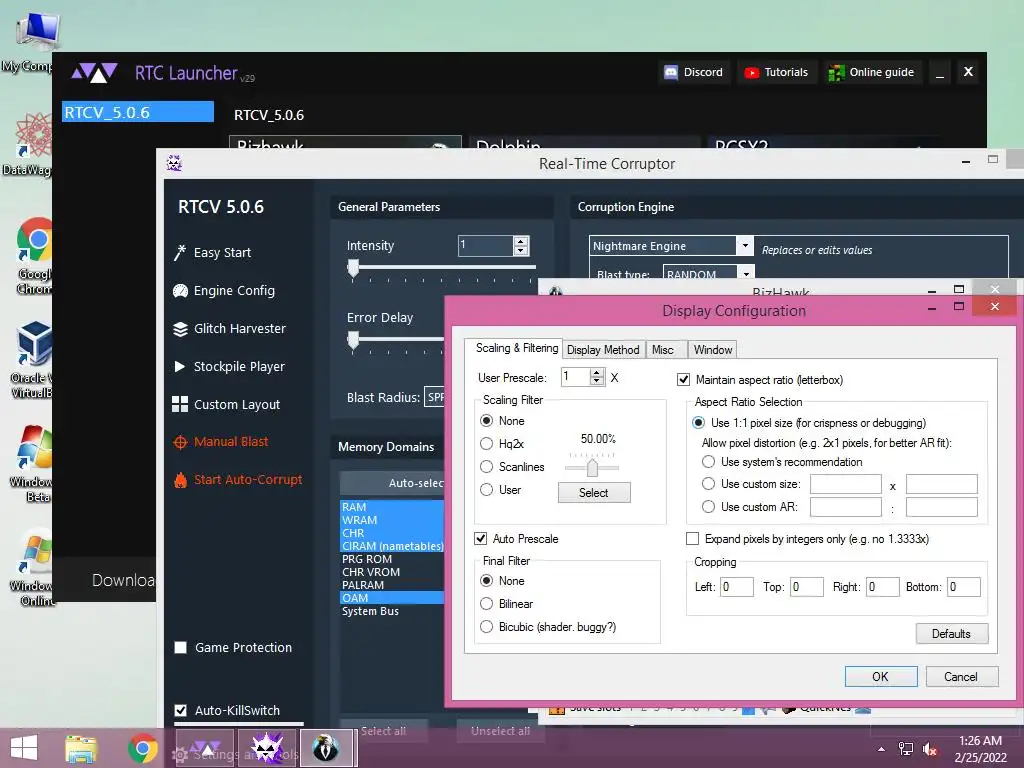Click the Bottom cropping field
The height and width of the screenshot is (768, 1024).
click(x=964, y=587)
